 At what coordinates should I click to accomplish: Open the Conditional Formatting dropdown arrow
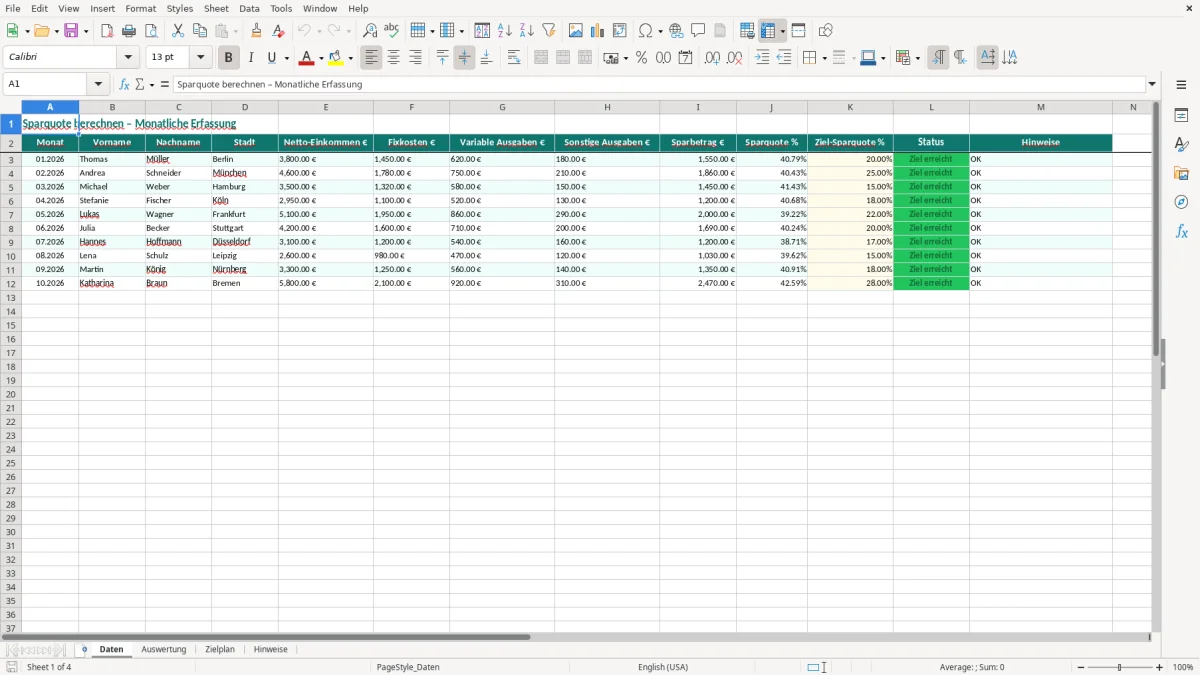pyautogui.click(x=917, y=58)
